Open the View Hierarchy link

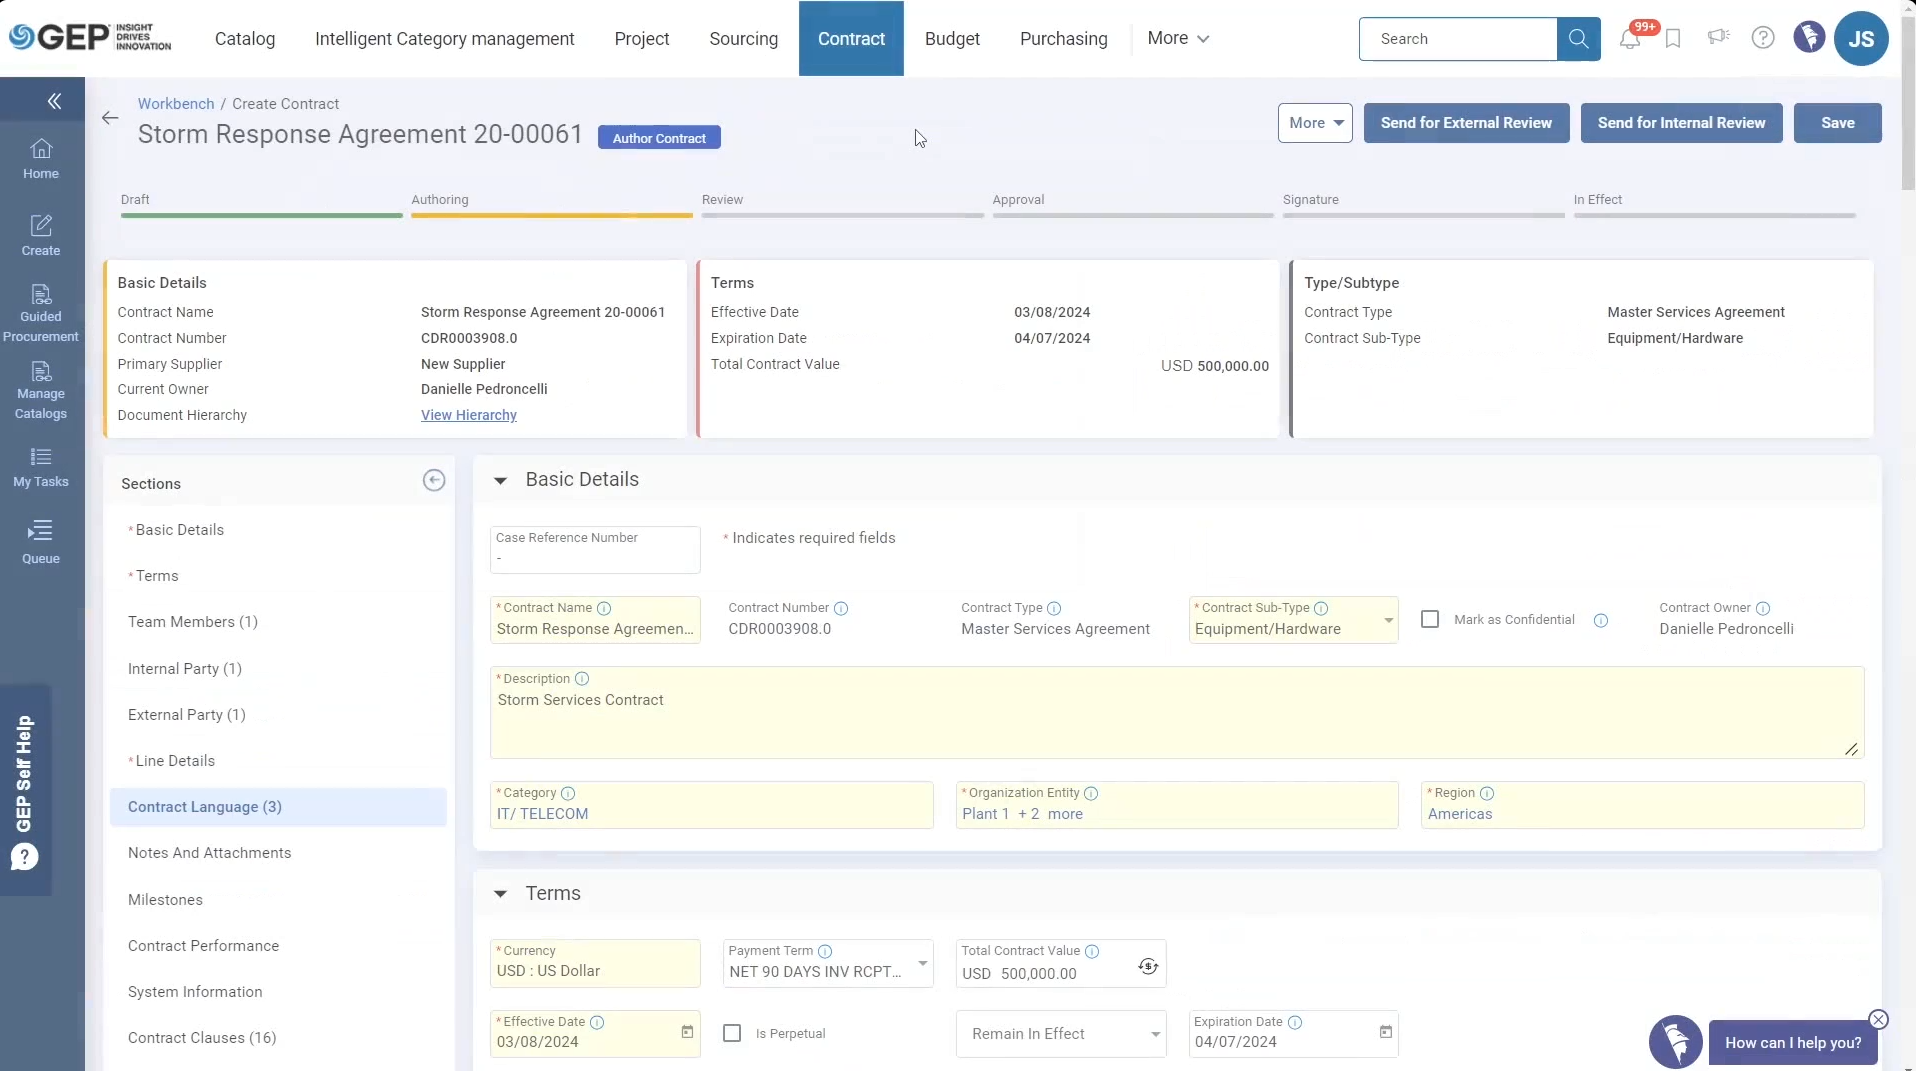469,415
